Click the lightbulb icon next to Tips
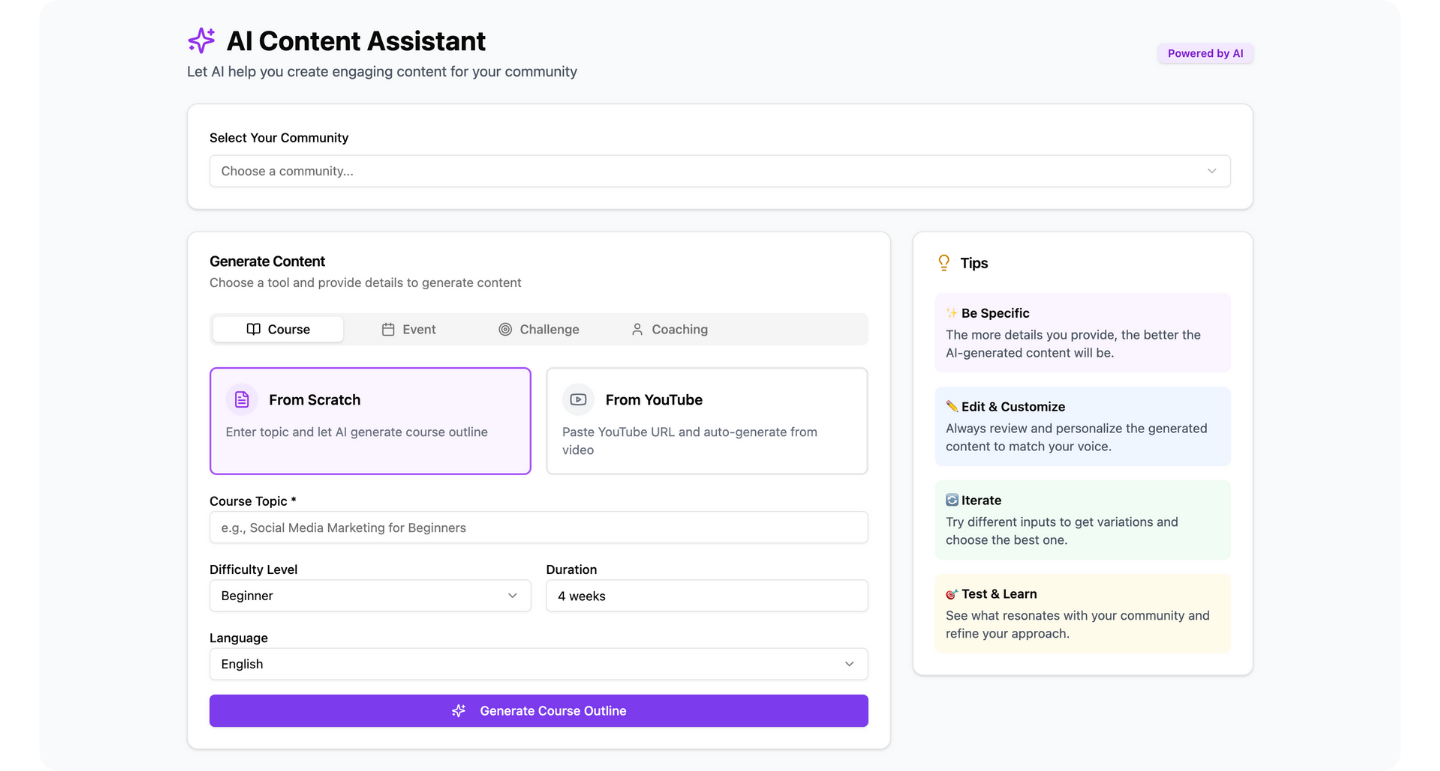Screen dimensions: 1440x771 point(944,263)
